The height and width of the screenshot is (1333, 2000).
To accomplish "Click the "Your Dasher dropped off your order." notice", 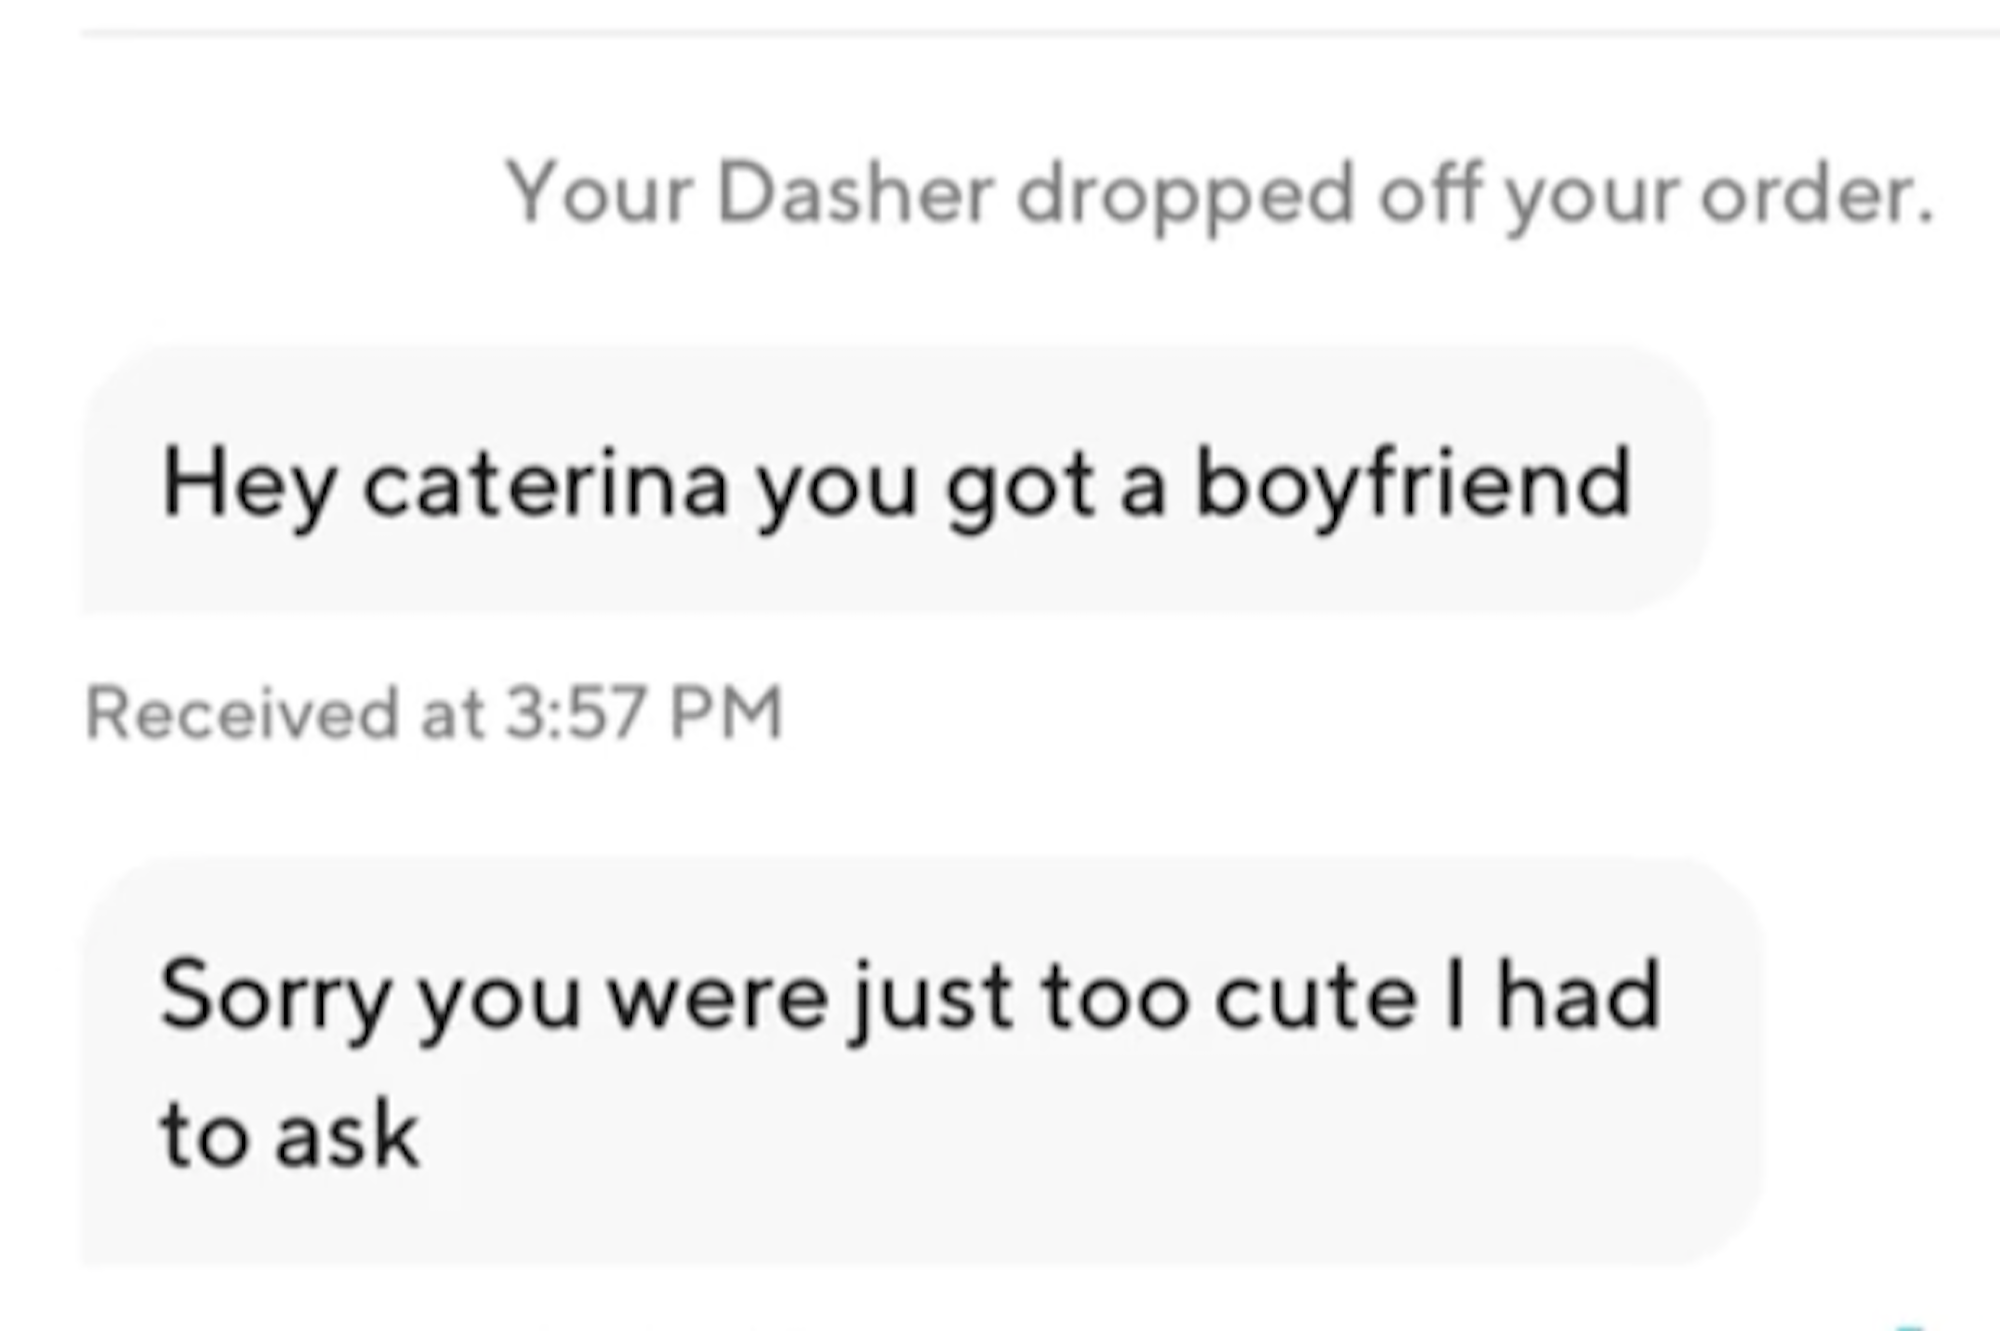I will (x=1219, y=194).
